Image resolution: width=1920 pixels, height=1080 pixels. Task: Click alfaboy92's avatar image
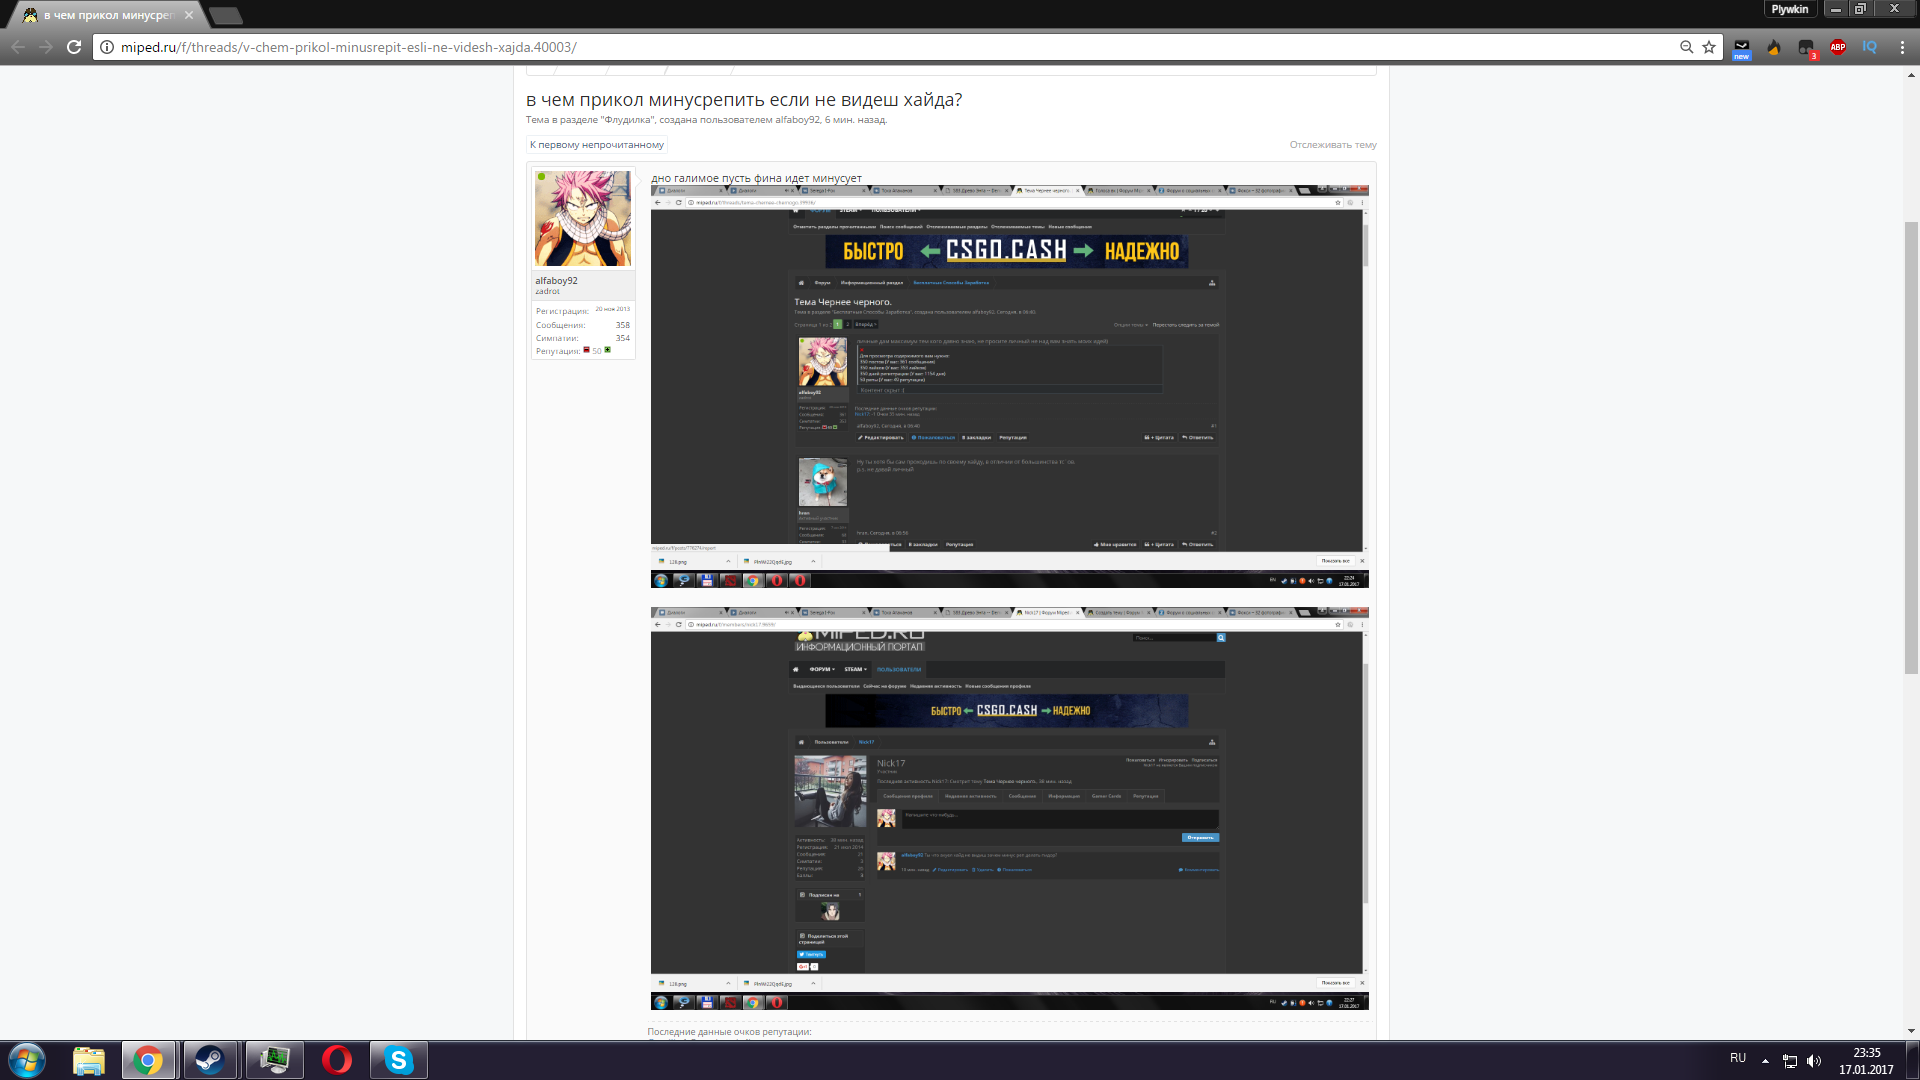pos(583,218)
